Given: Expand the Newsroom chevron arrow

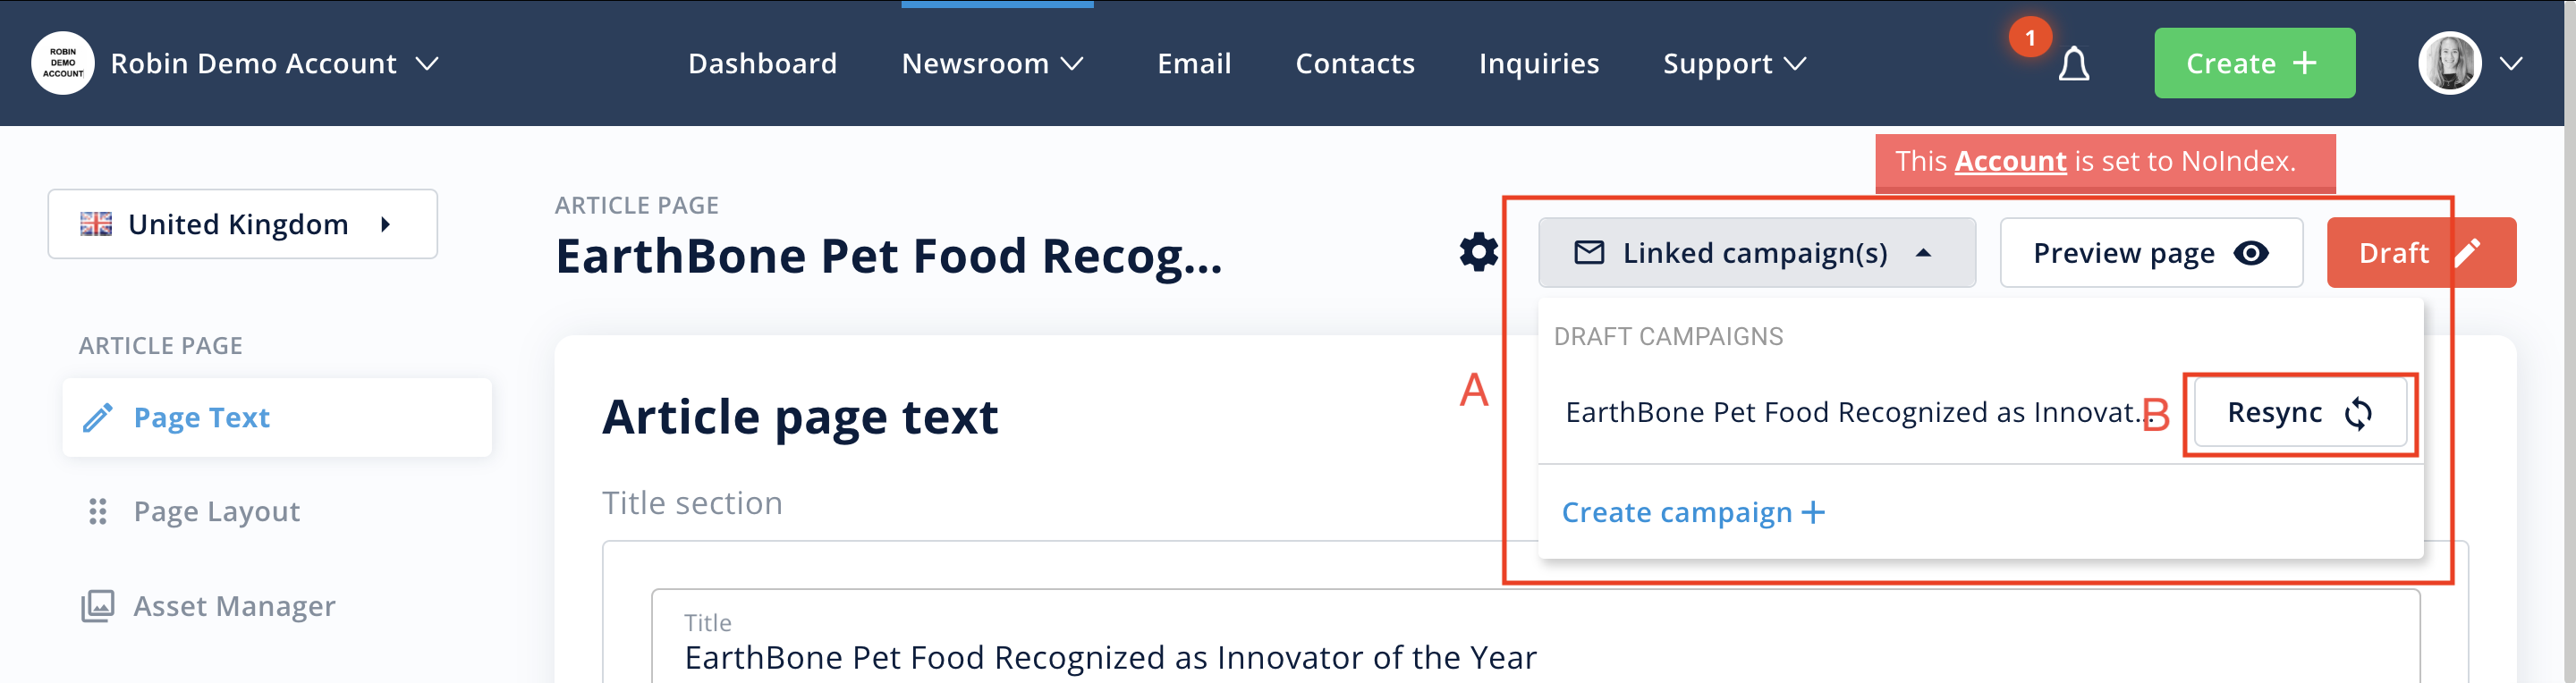Looking at the screenshot, I should pos(1072,64).
